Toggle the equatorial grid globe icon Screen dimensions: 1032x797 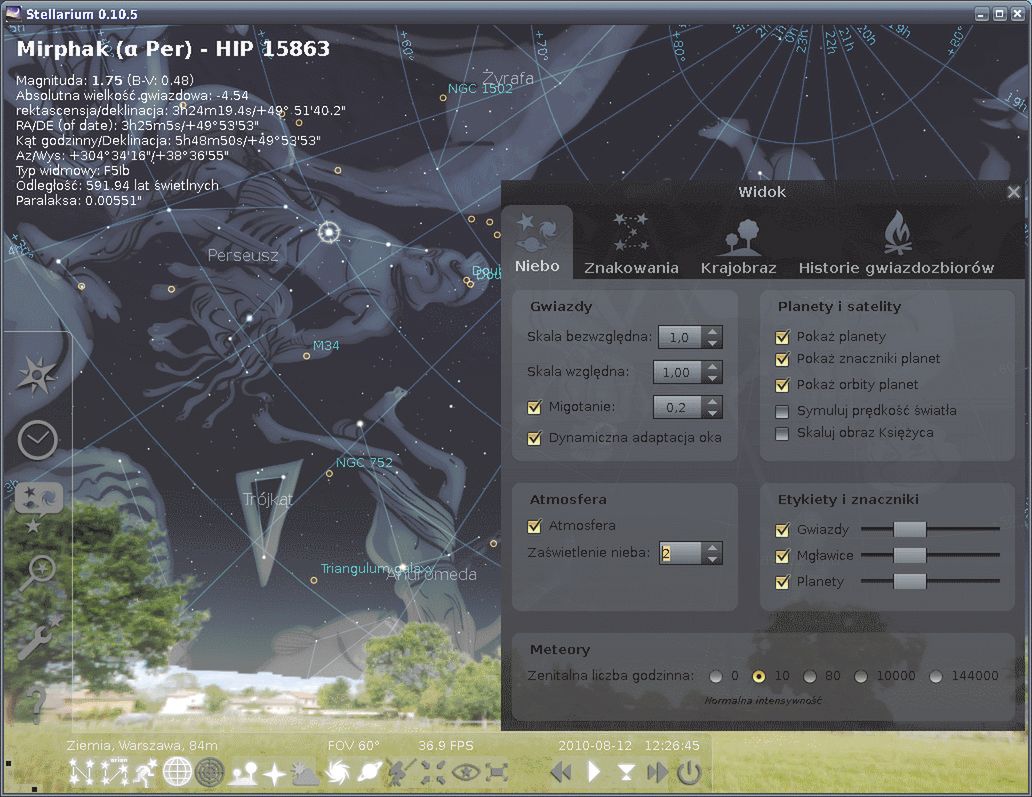(x=177, y=772)
